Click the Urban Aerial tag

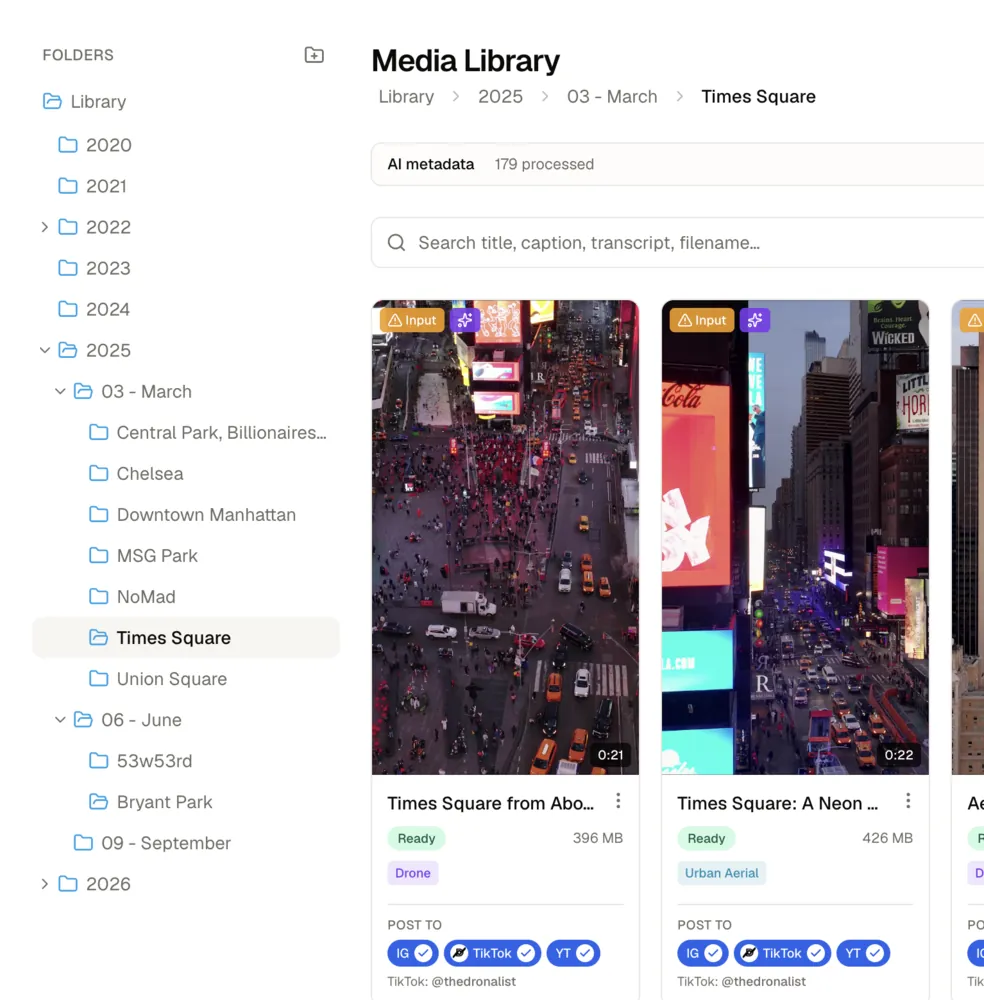tap(722, 872)
